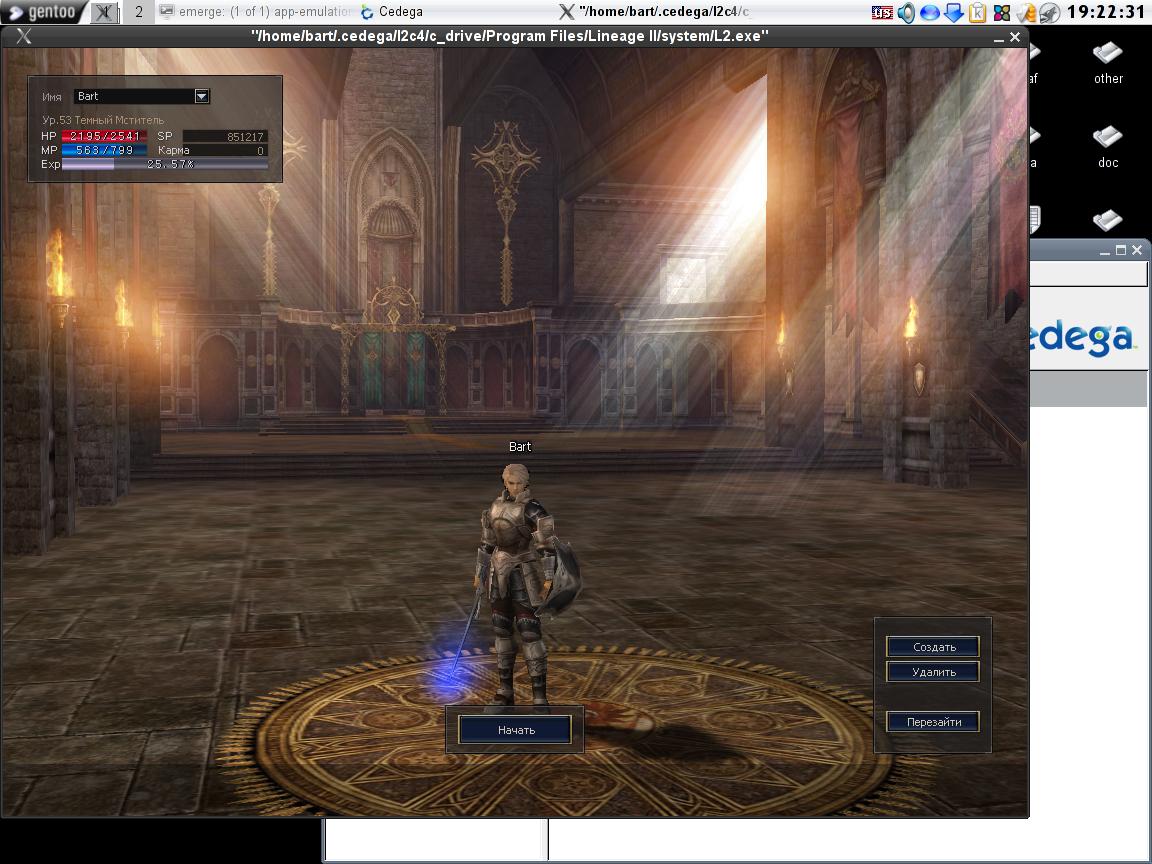Click the Exp progress bar 25.57%
The image size is (1152, 864).
coord(165,164)
